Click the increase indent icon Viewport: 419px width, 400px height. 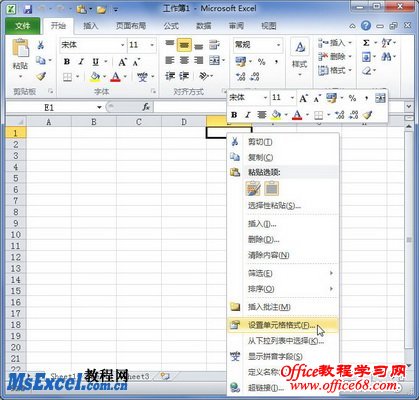184,76
